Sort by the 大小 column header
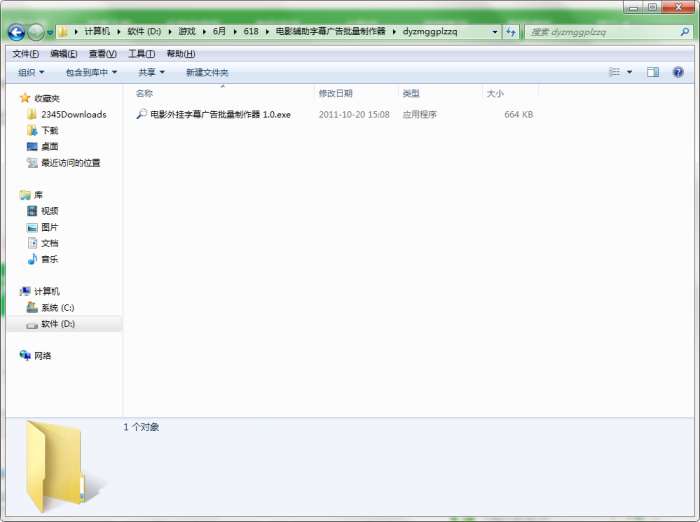 pos(495,93)
